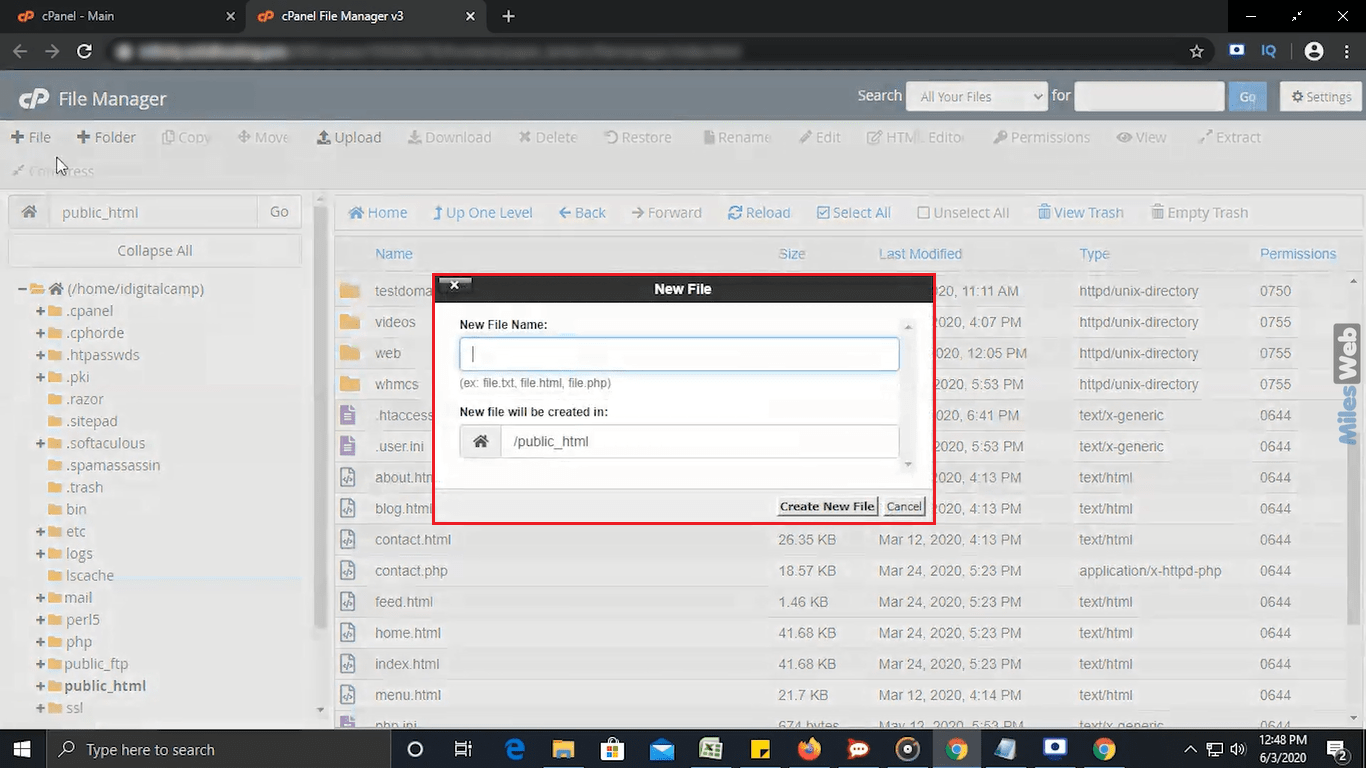Click the Download toolbar item

pyautogui.click(x=450, y=137)
